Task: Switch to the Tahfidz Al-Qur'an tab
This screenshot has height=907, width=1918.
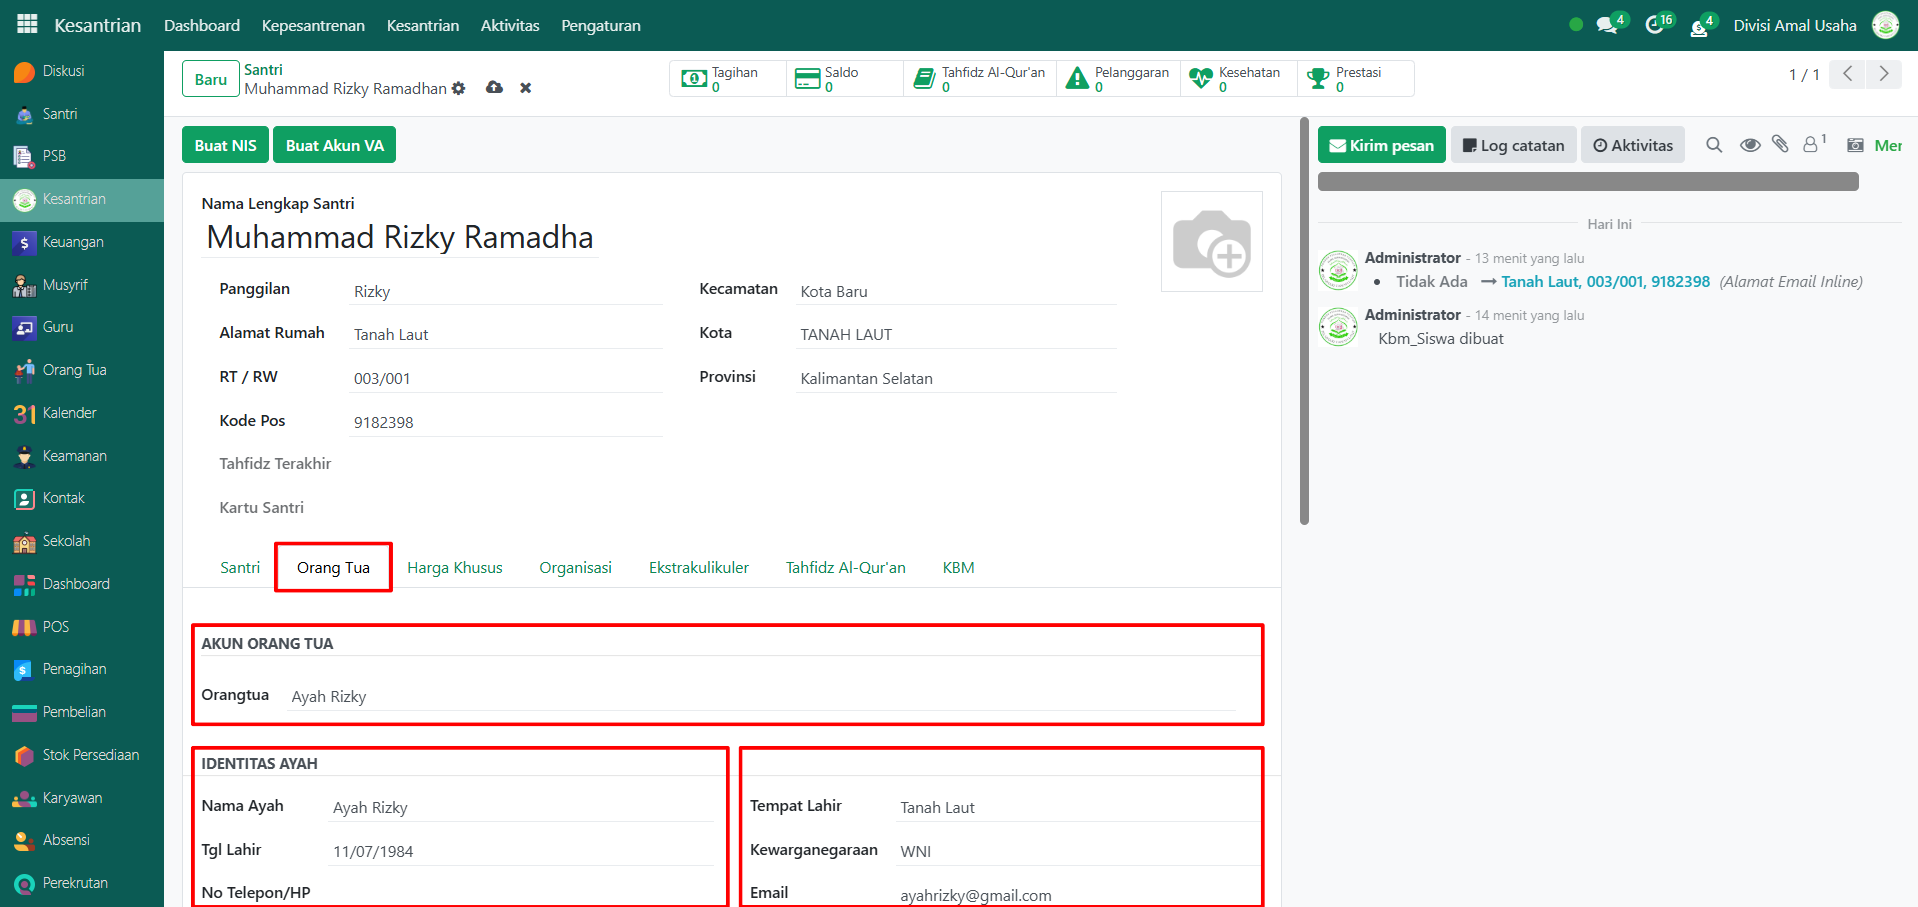Action: click(845, 568)
